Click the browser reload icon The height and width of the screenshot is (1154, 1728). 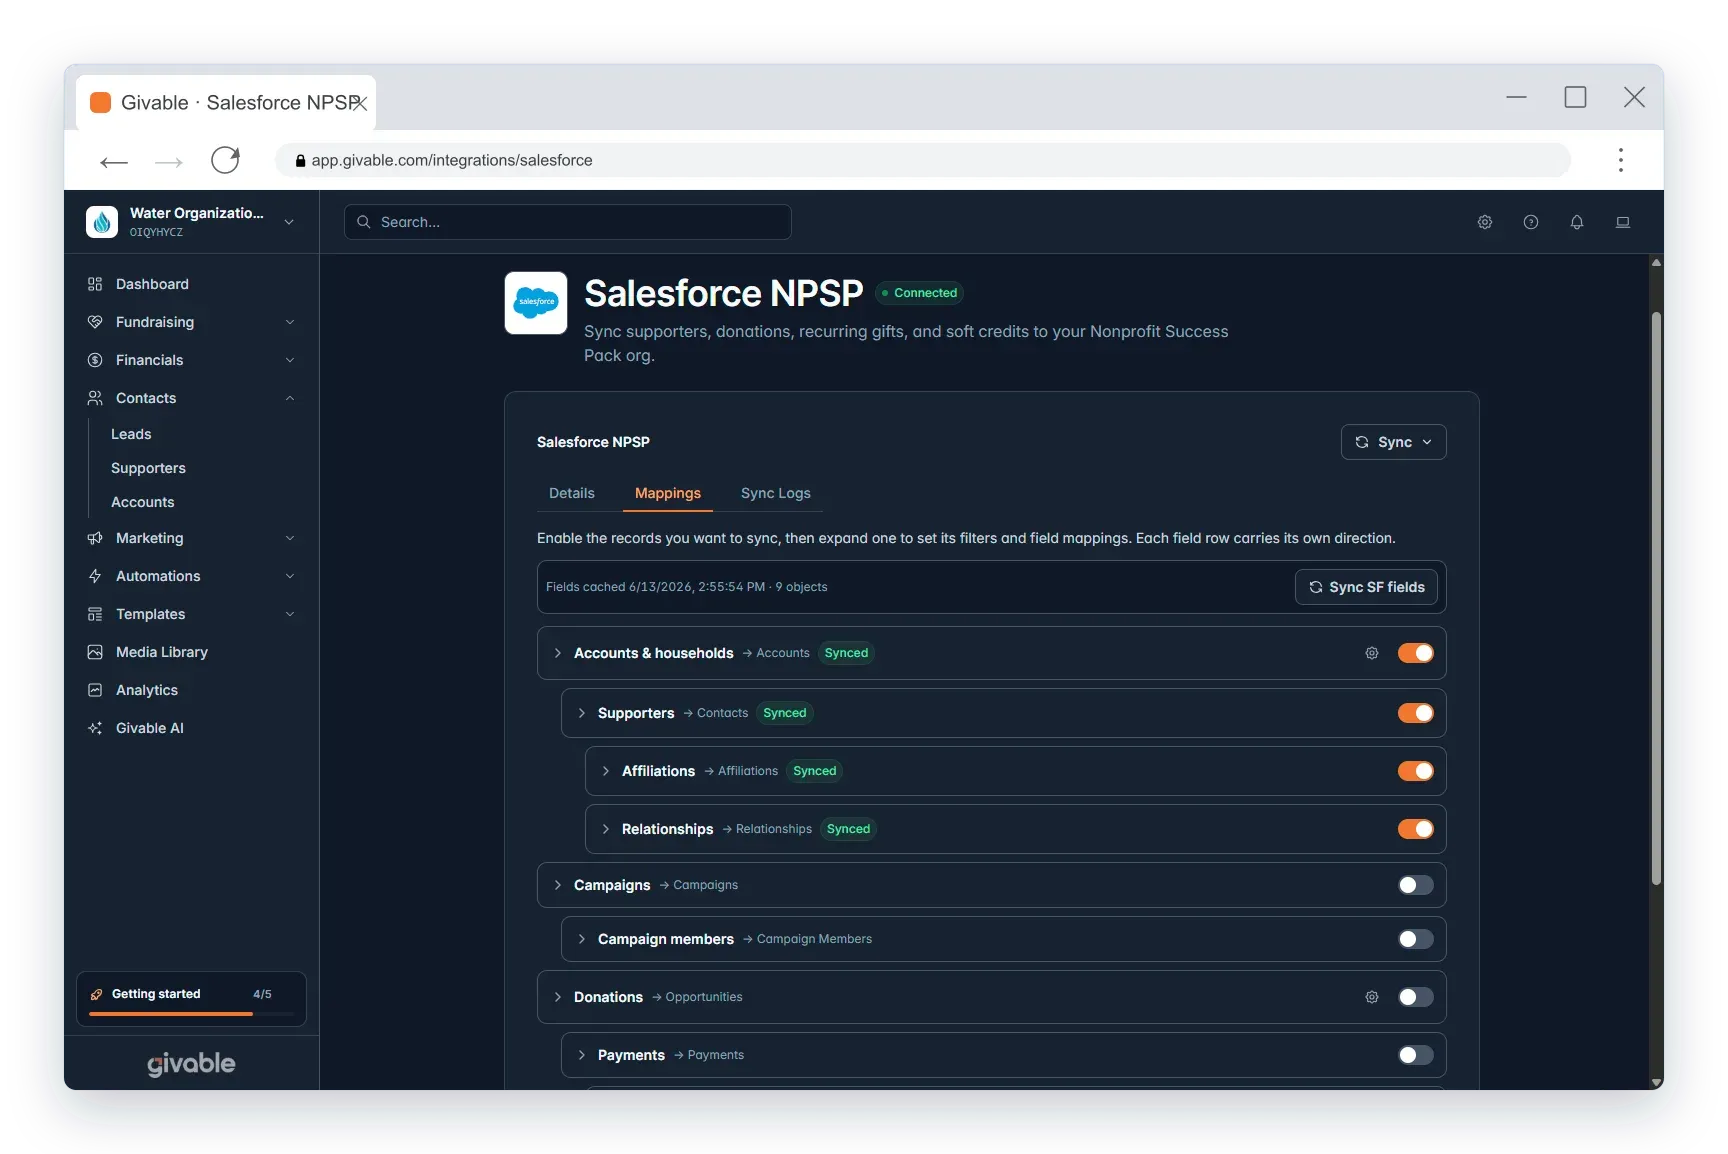click(226, 160)
